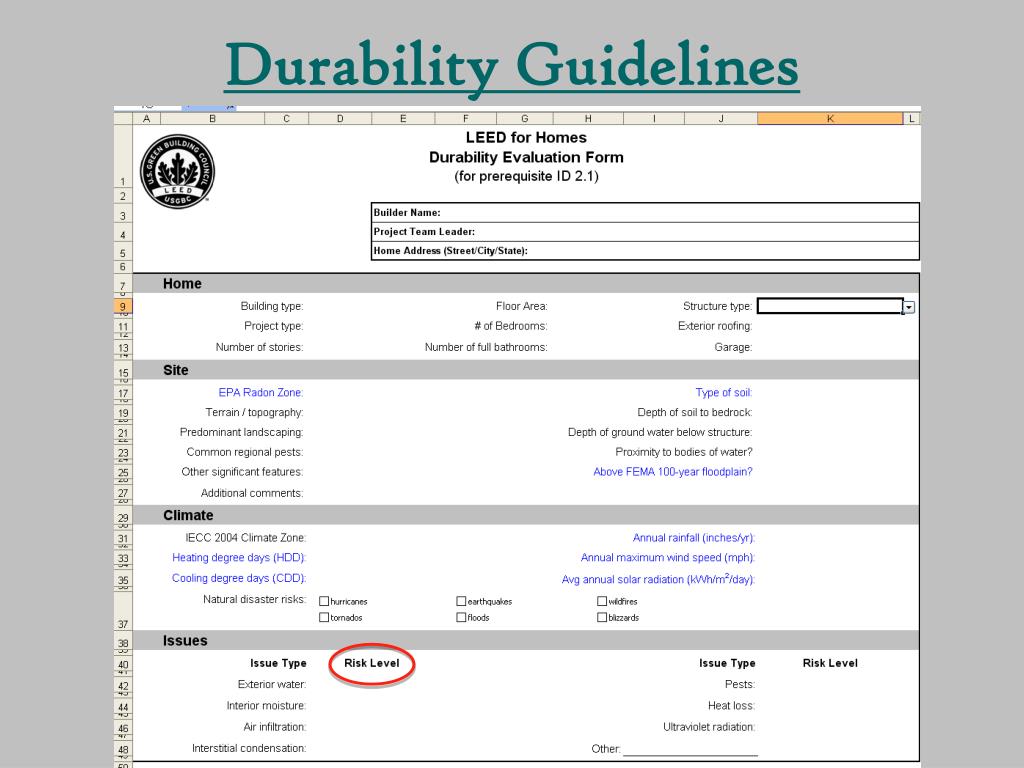The height and width of the screenshot is (768, 1024).
Task: Select row 5 header
Action: tap(123, 253)
